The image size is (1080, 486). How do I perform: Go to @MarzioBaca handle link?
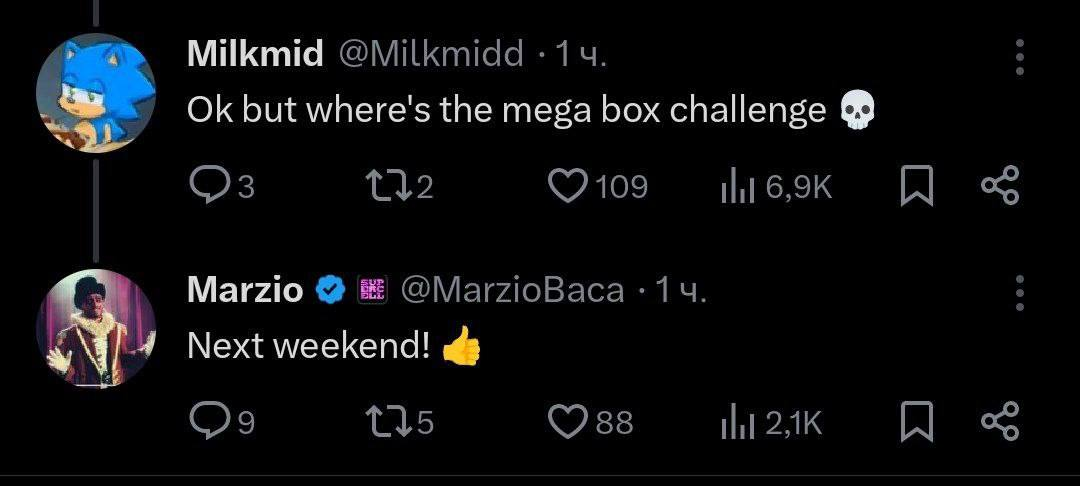(x=512, y=291)
